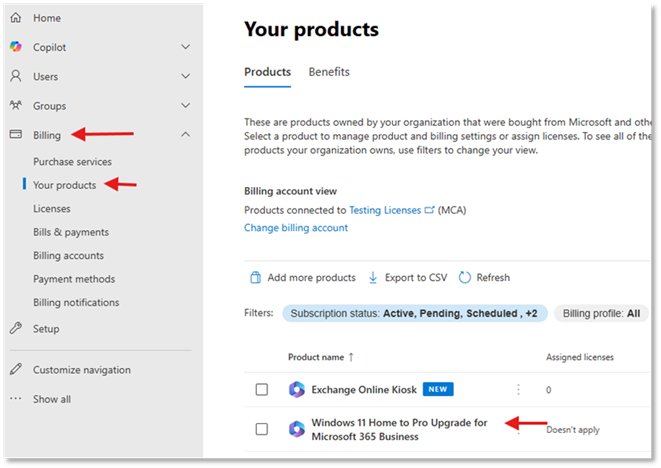Click the Copilot colorful logo icon
The image size is (661, 468).
16,47
